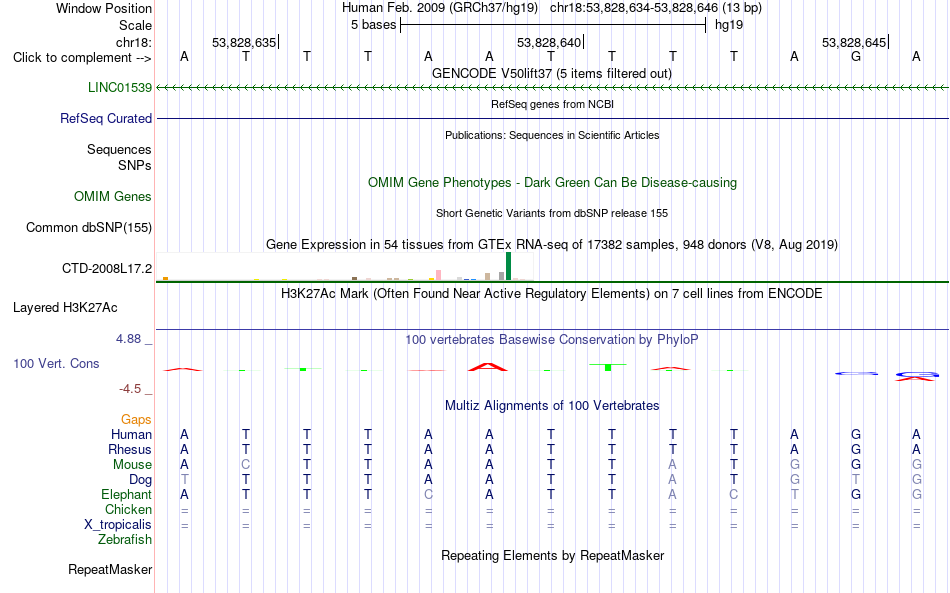Click the chr18:53,828,634-53,828,646 position text
The width and height of the screenshot is (950, 593).
coord(656,8)
